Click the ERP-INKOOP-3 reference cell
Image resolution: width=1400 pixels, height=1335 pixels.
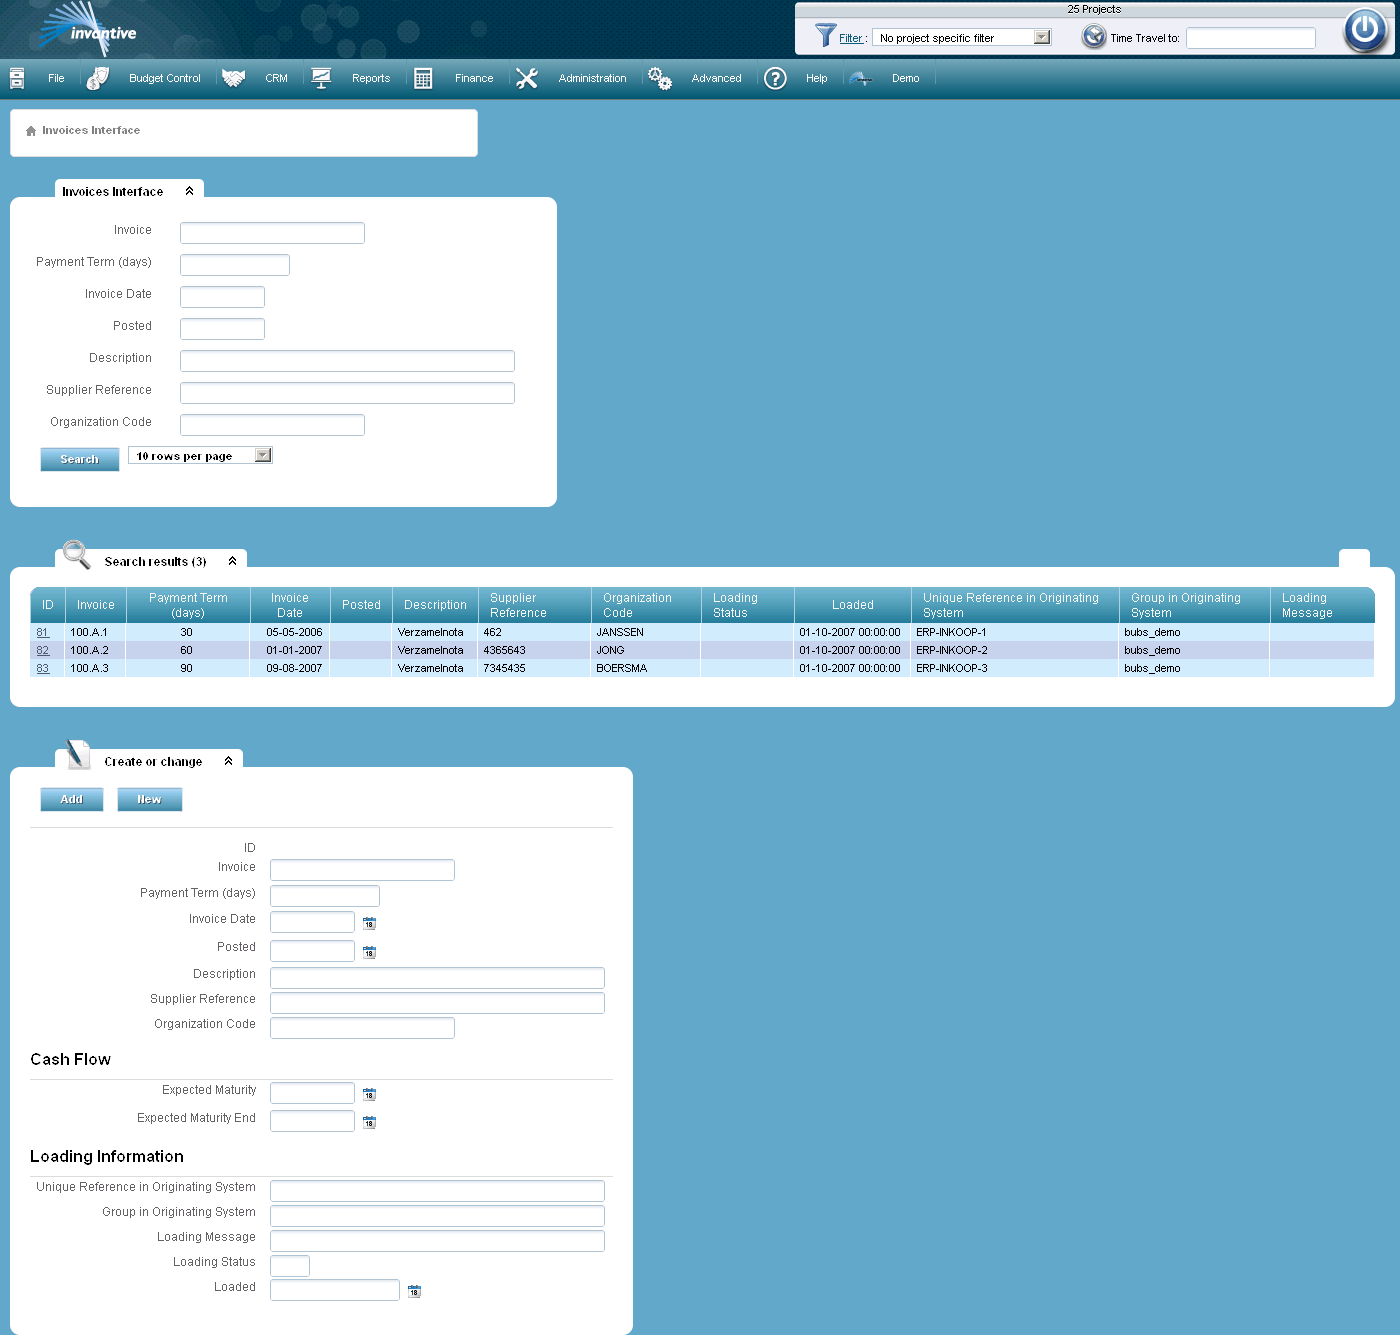tap(1015, 668)
